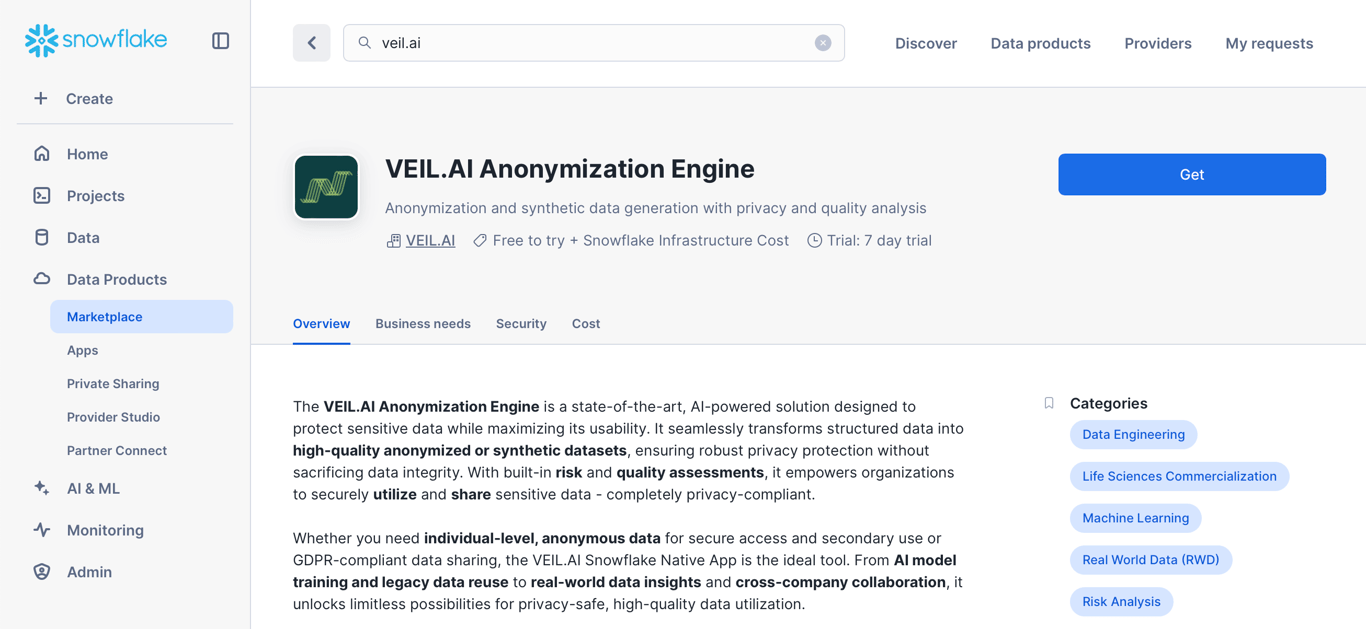Focus the marketplace search field
This screenshot has width=1366, height=629.
point(594,43)
